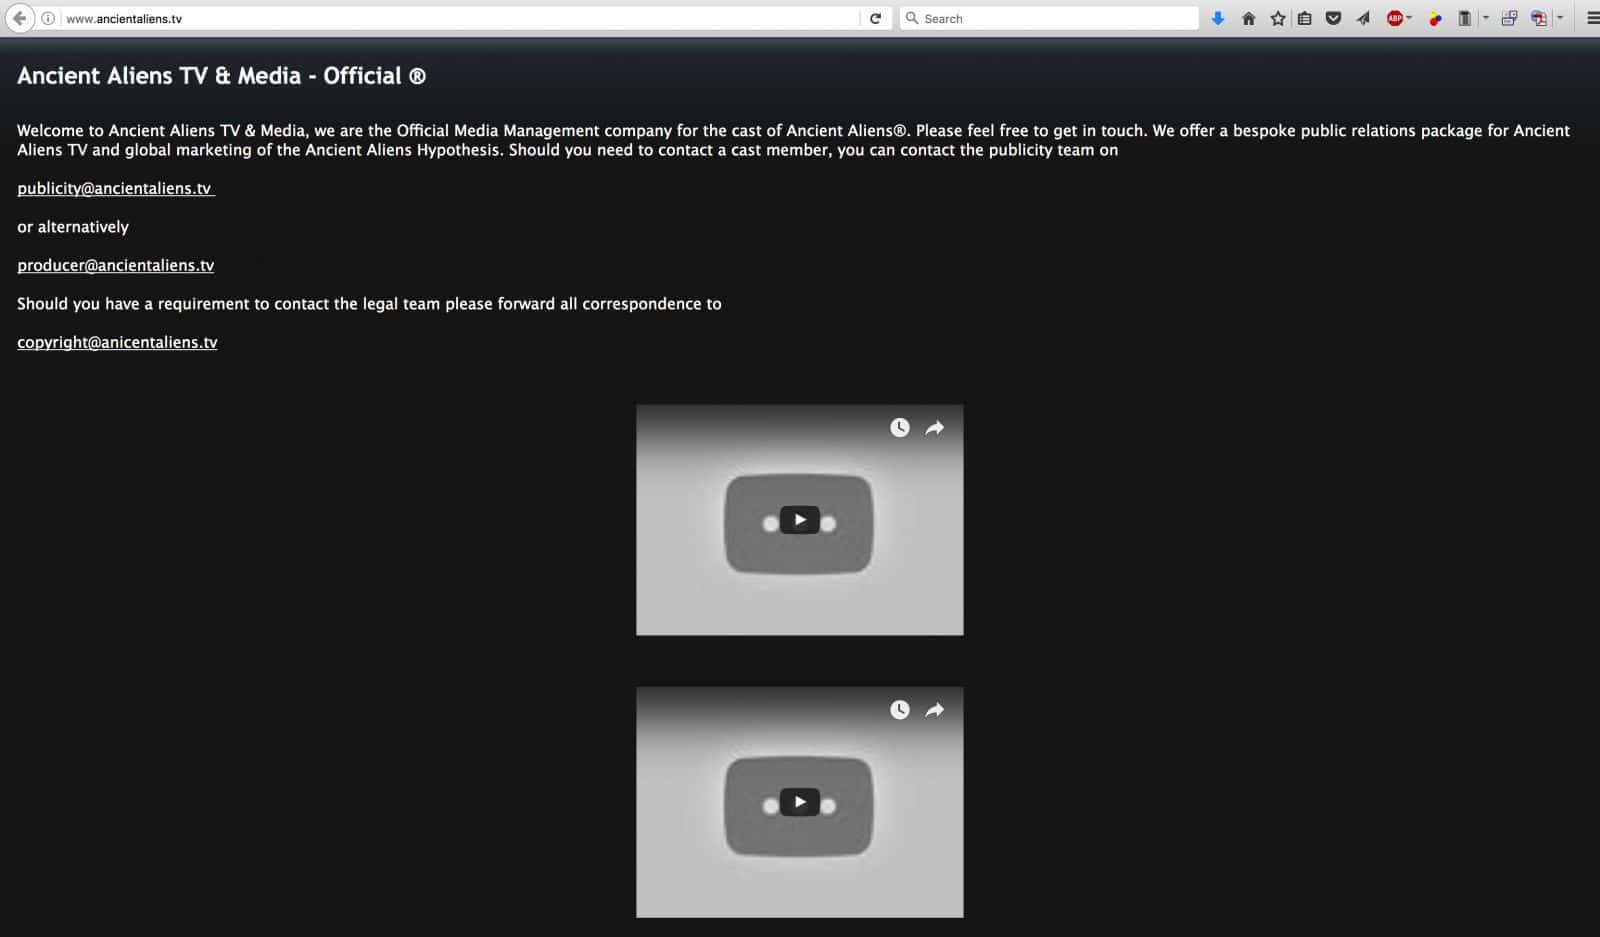Screen dimensions: 1600x937
Task: Click the producer@ancientaliens.tv email link
Action: (x=115, y=265)
